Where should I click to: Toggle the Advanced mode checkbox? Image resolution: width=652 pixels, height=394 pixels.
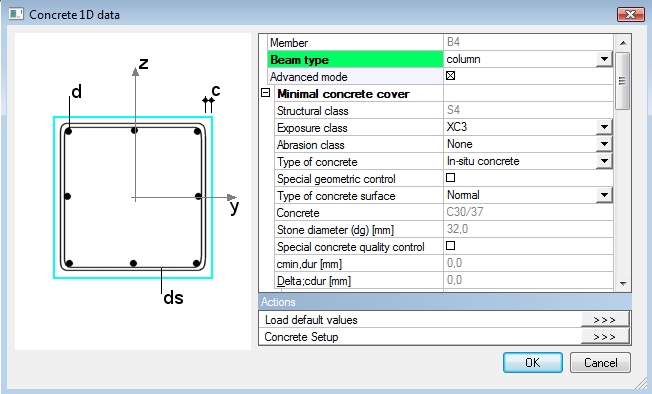pos(450,76)
